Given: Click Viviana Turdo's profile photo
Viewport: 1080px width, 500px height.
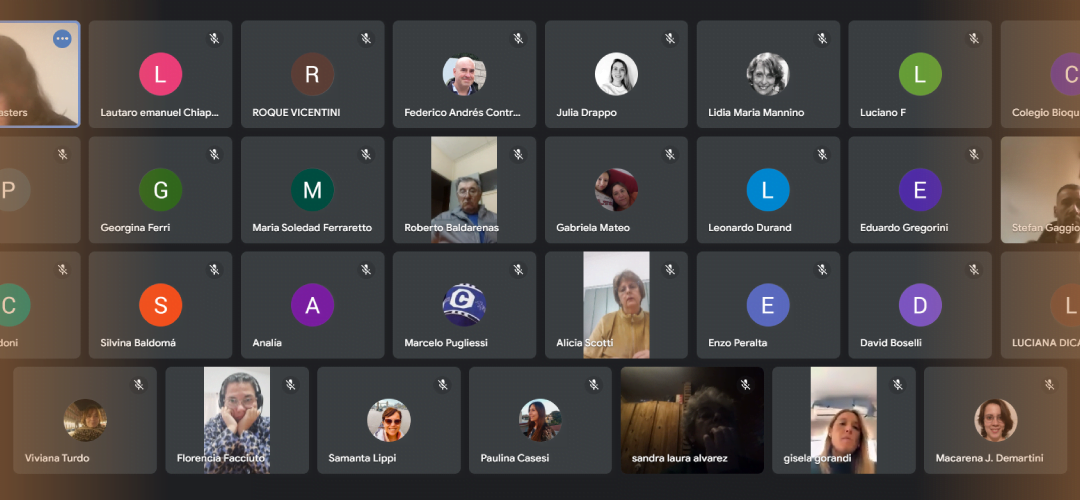Looking at the screenshot, I should [x=85, y=420].
